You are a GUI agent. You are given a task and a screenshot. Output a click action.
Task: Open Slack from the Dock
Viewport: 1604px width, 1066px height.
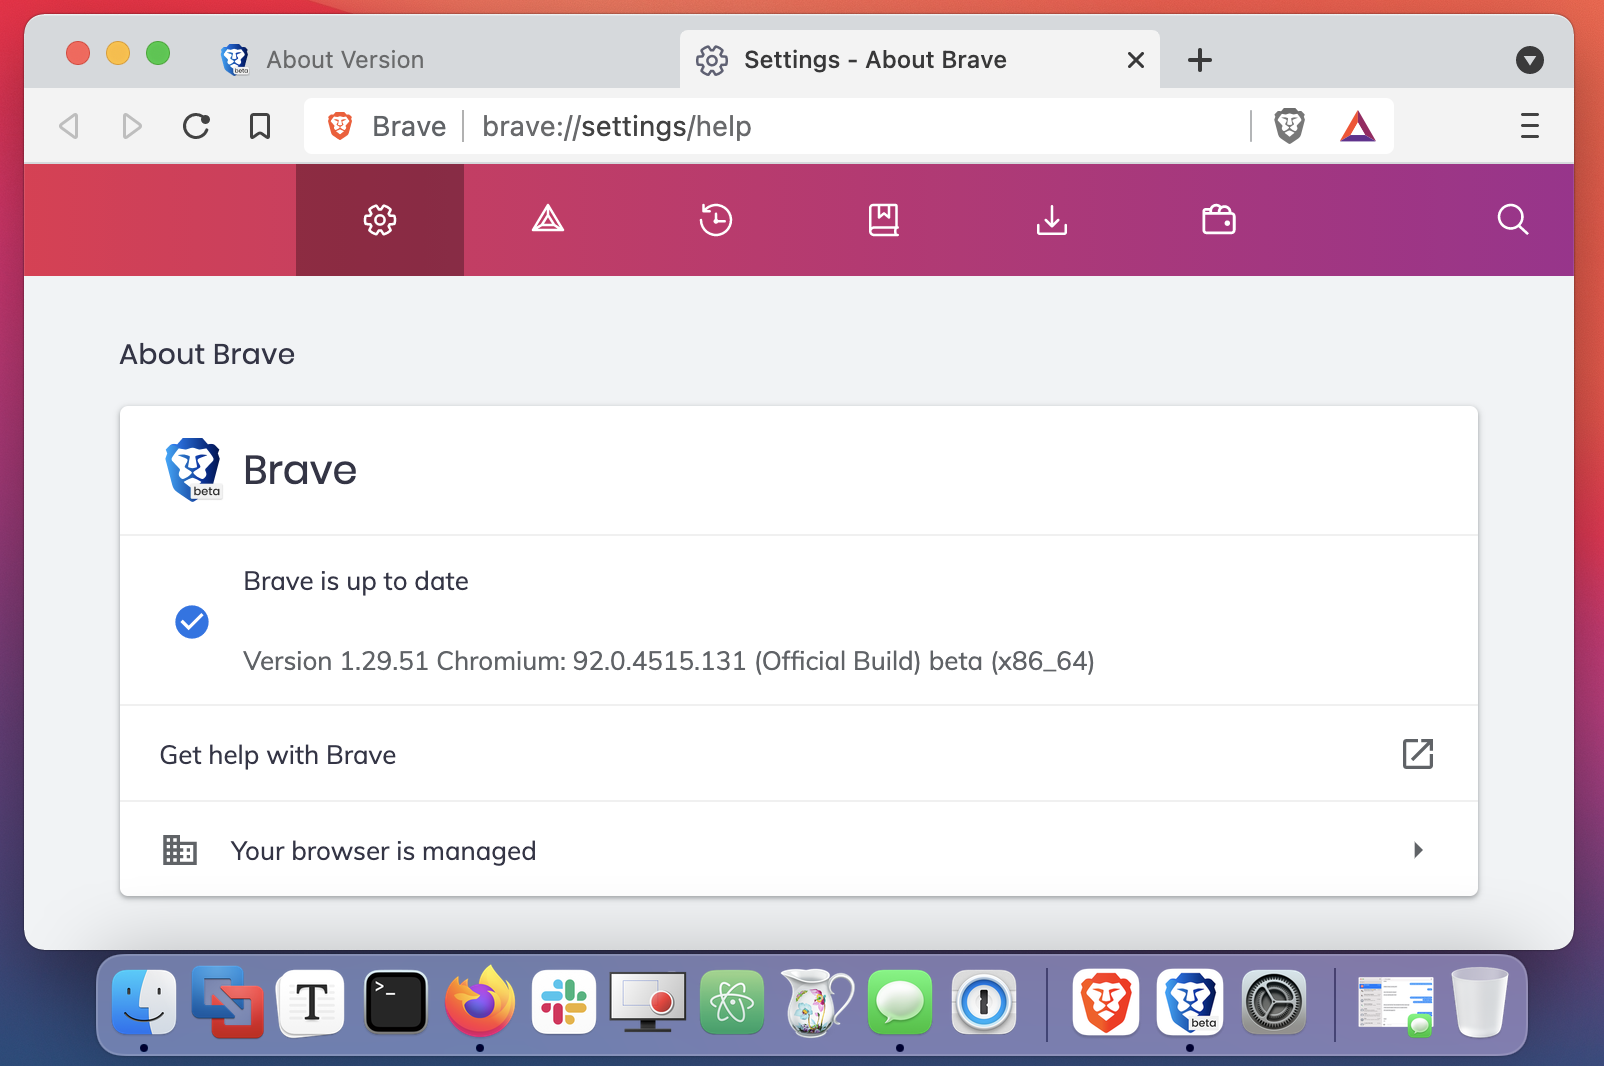click(x=563, y=1003)
